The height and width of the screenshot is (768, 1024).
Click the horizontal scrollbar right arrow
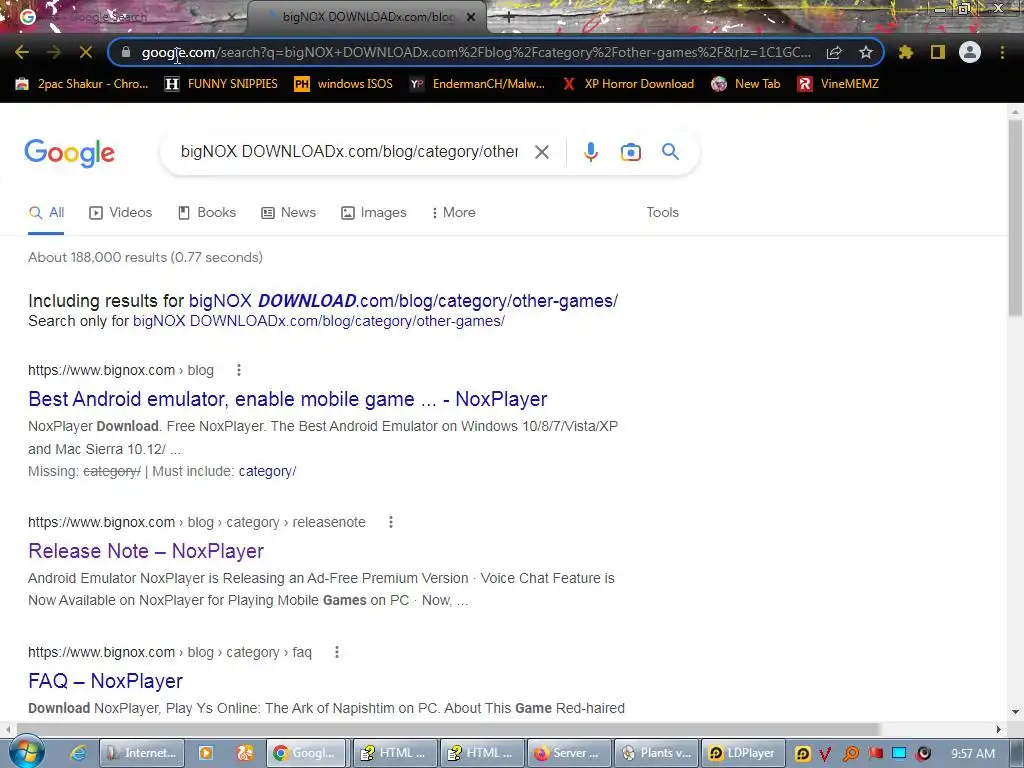[999, 729]
